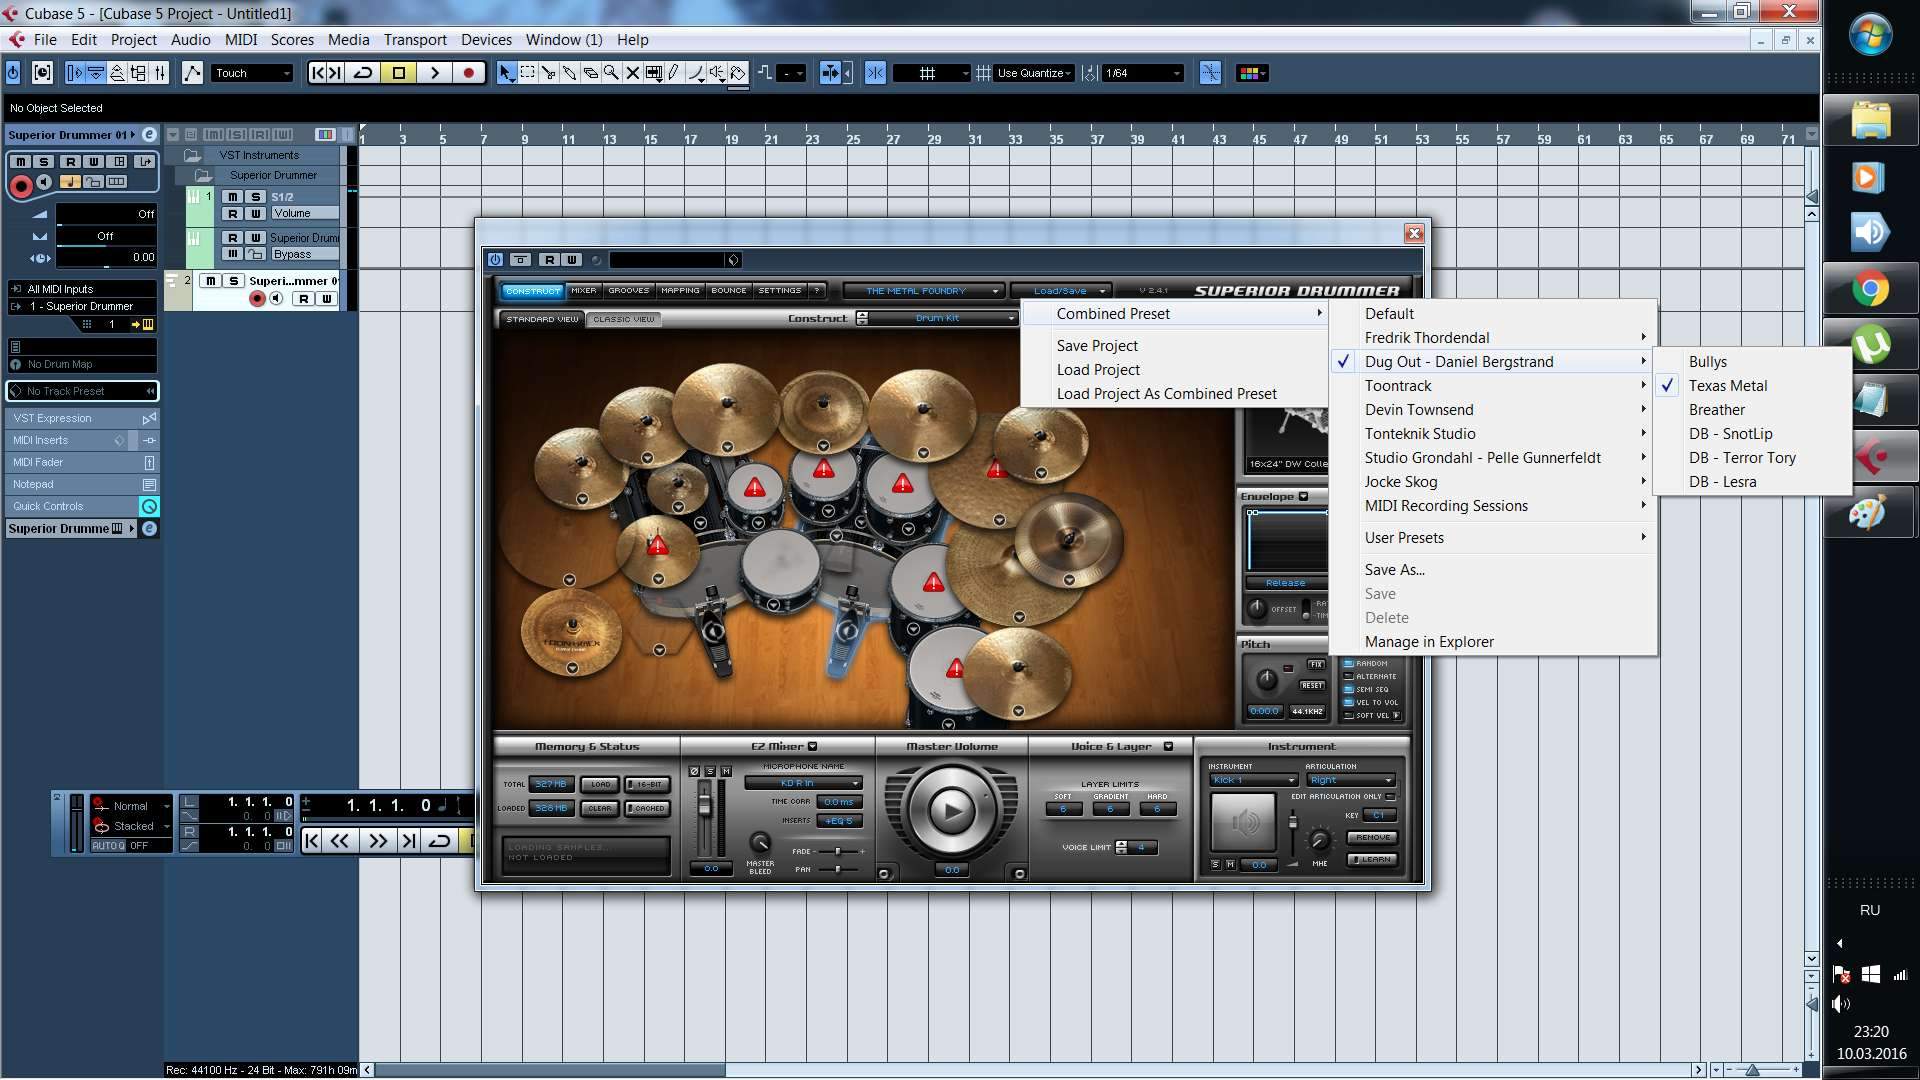Select the Object Selection arrow tool
This screenshot has height=1080, width=1920.
tap(506, 73)
